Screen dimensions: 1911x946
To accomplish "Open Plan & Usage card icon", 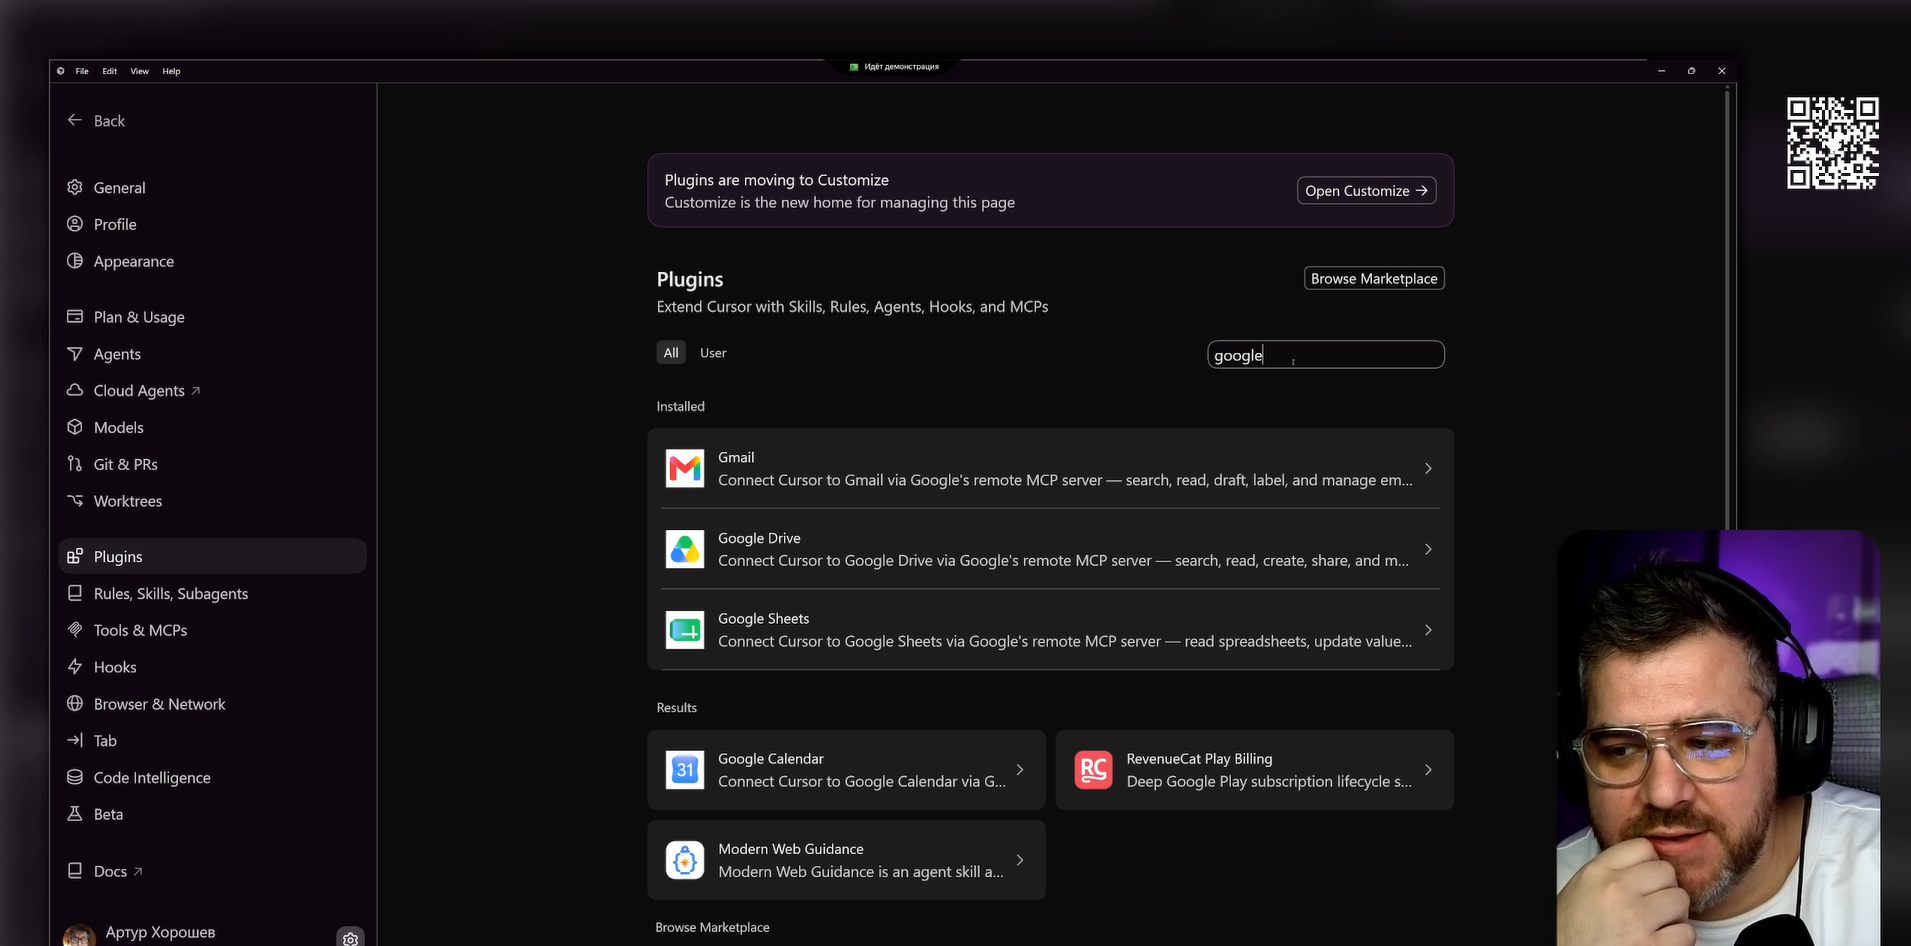I will (75, 316).
